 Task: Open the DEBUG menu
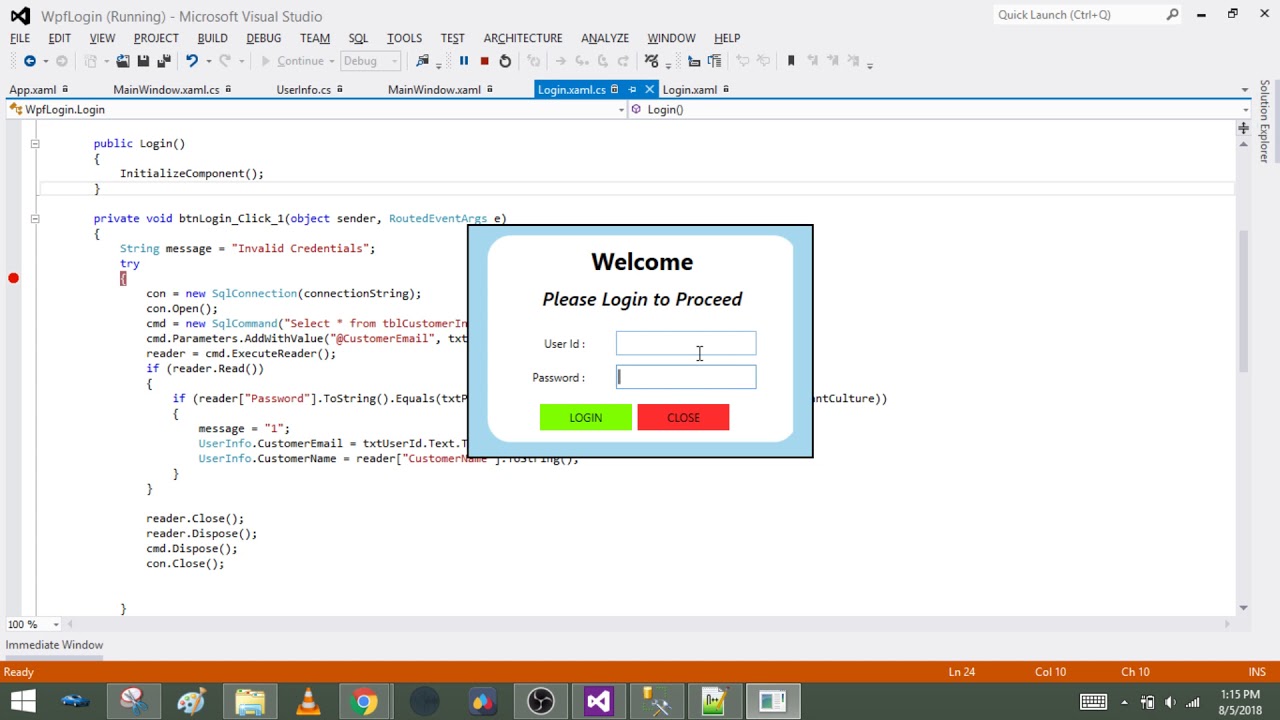click(x=264, y=38)
